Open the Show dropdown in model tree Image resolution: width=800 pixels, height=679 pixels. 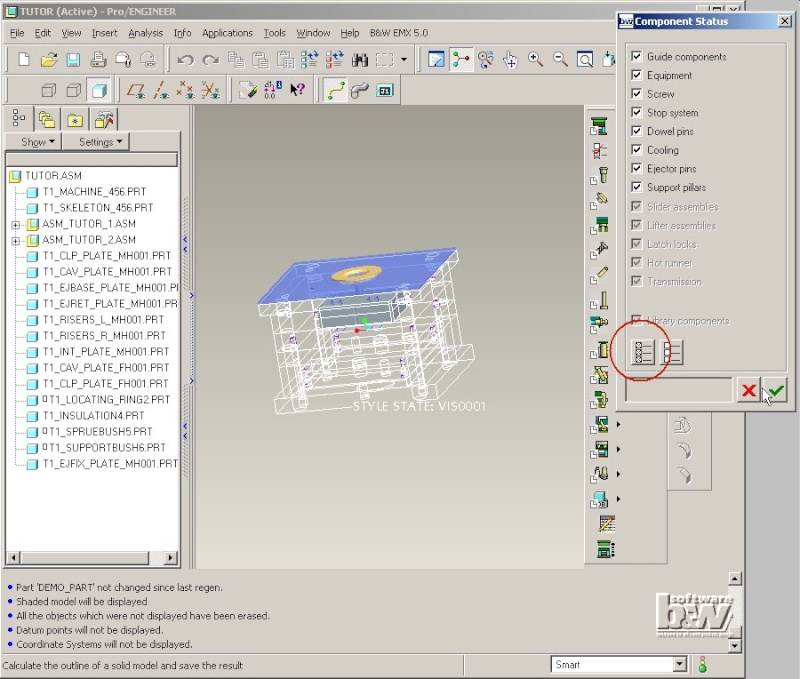[34, 142]
